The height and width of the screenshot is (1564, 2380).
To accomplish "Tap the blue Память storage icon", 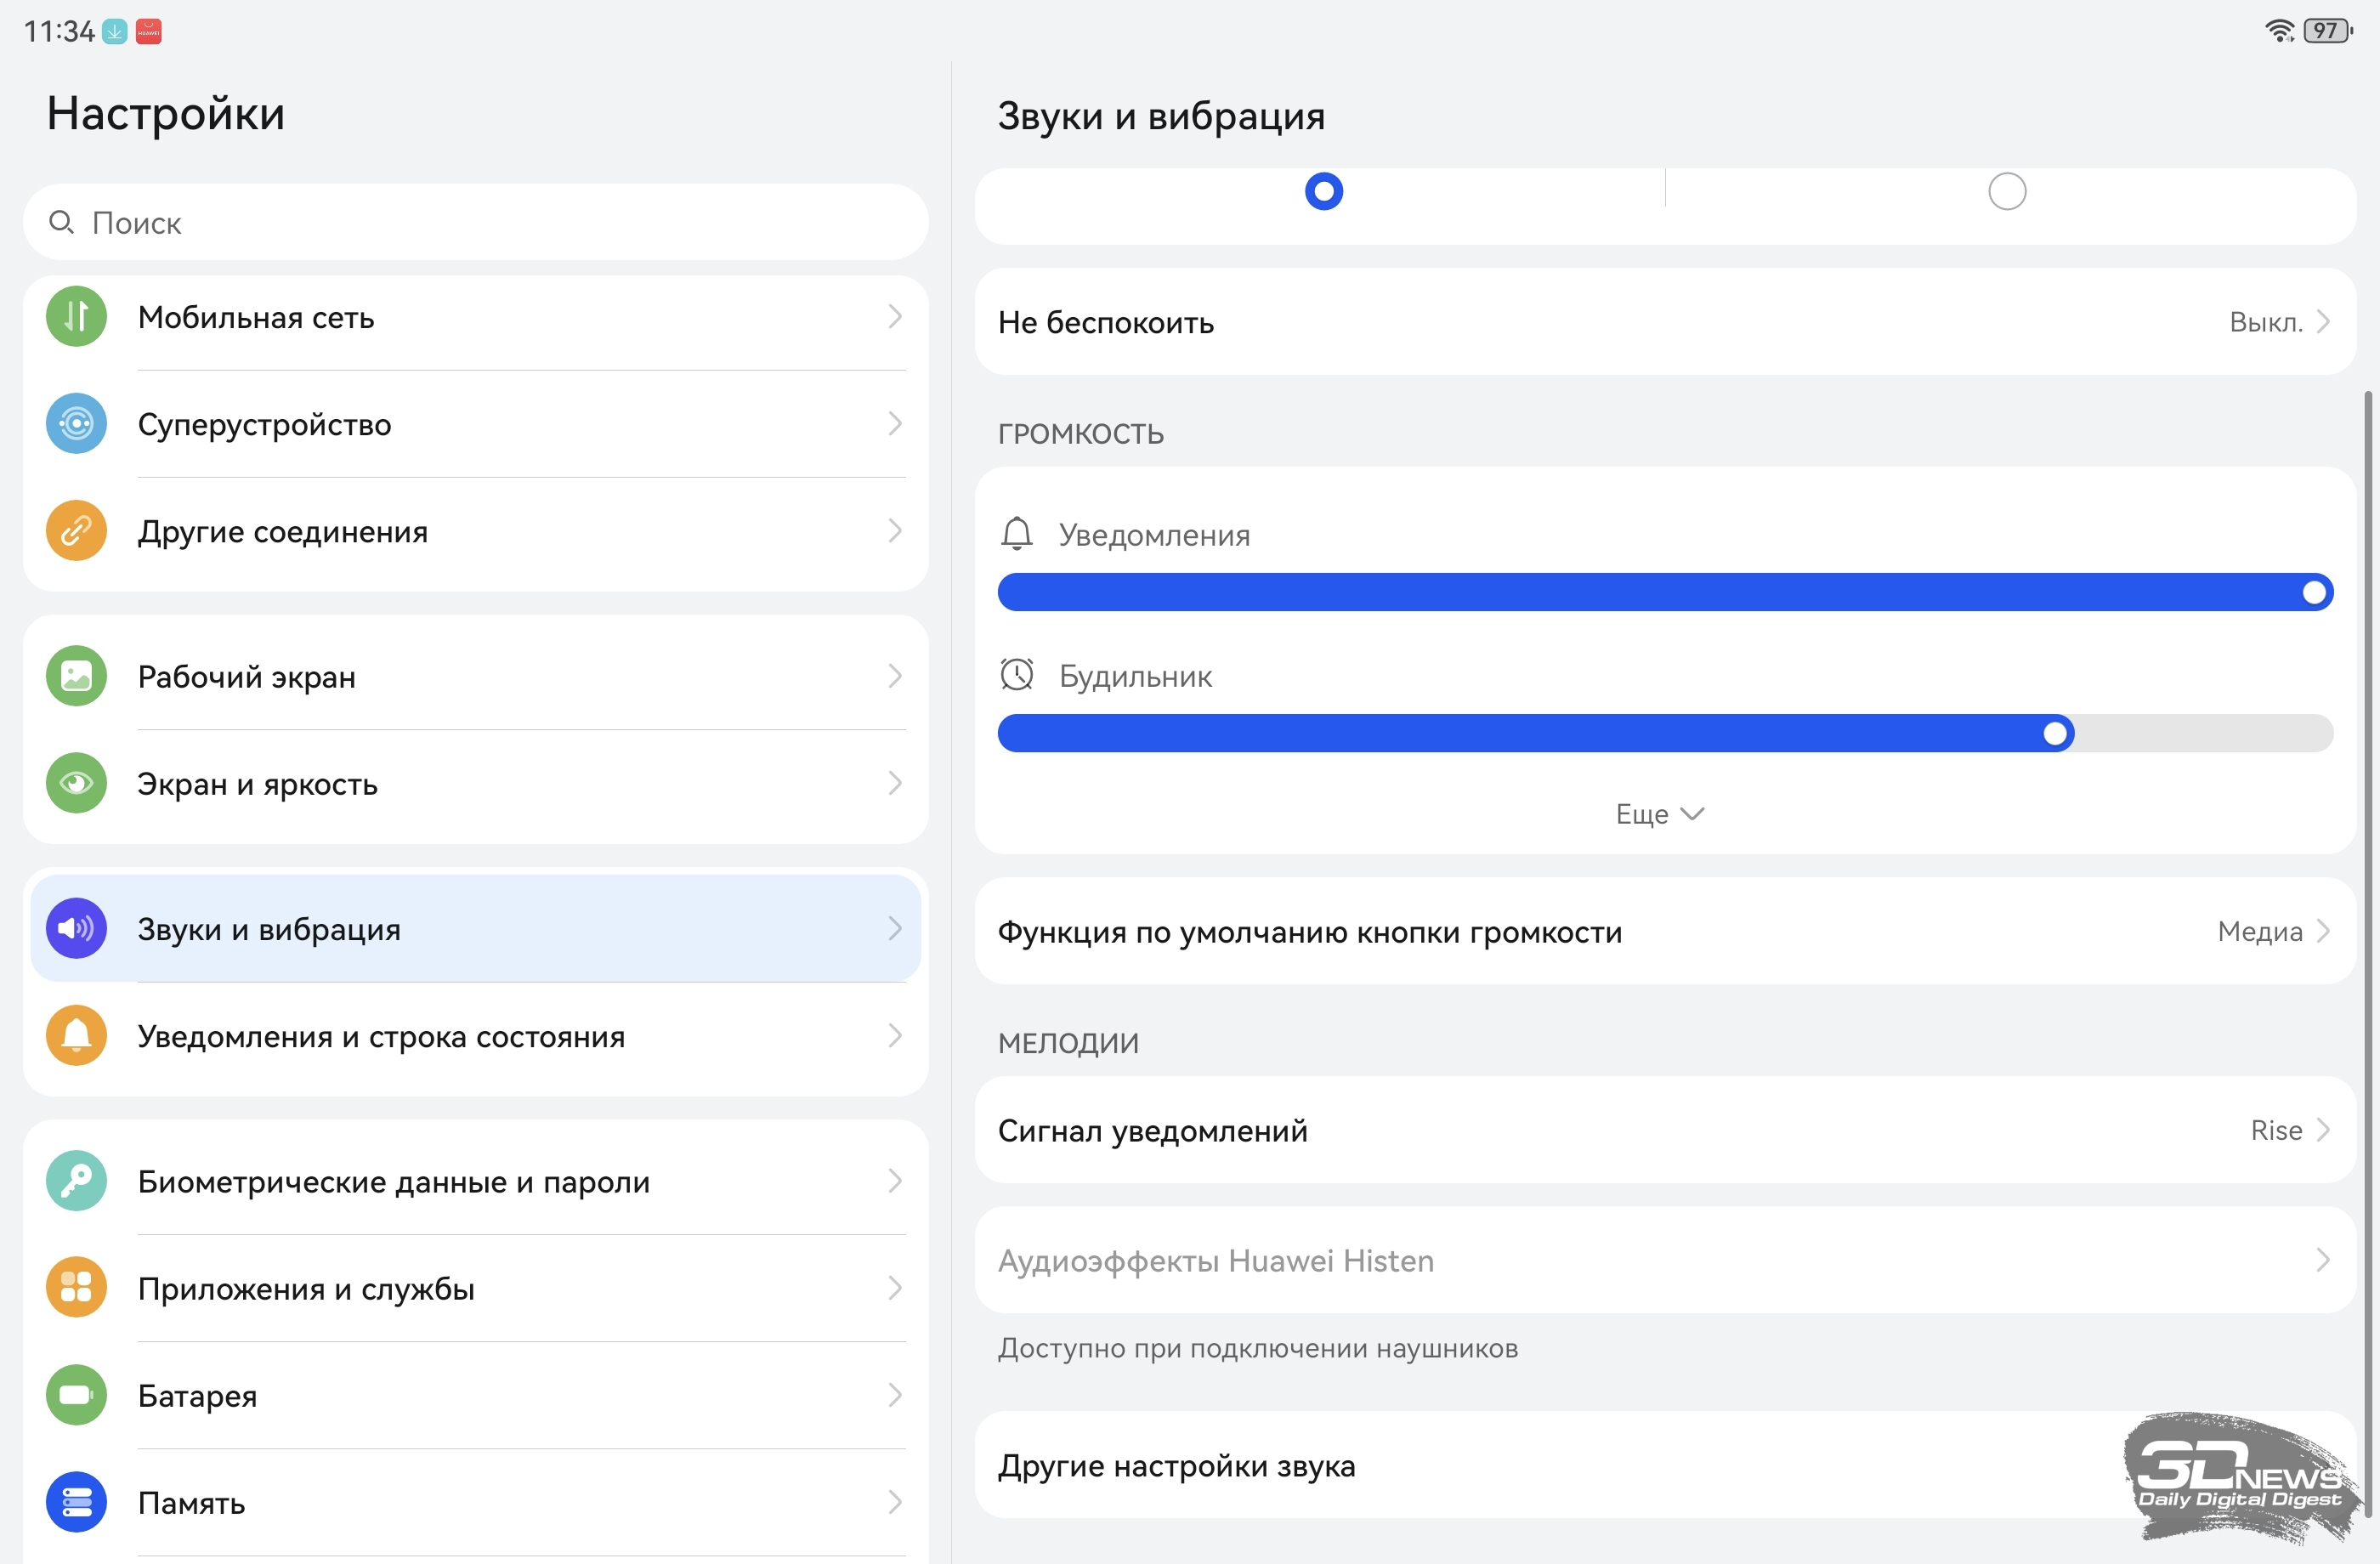I will click(76, 1502).
